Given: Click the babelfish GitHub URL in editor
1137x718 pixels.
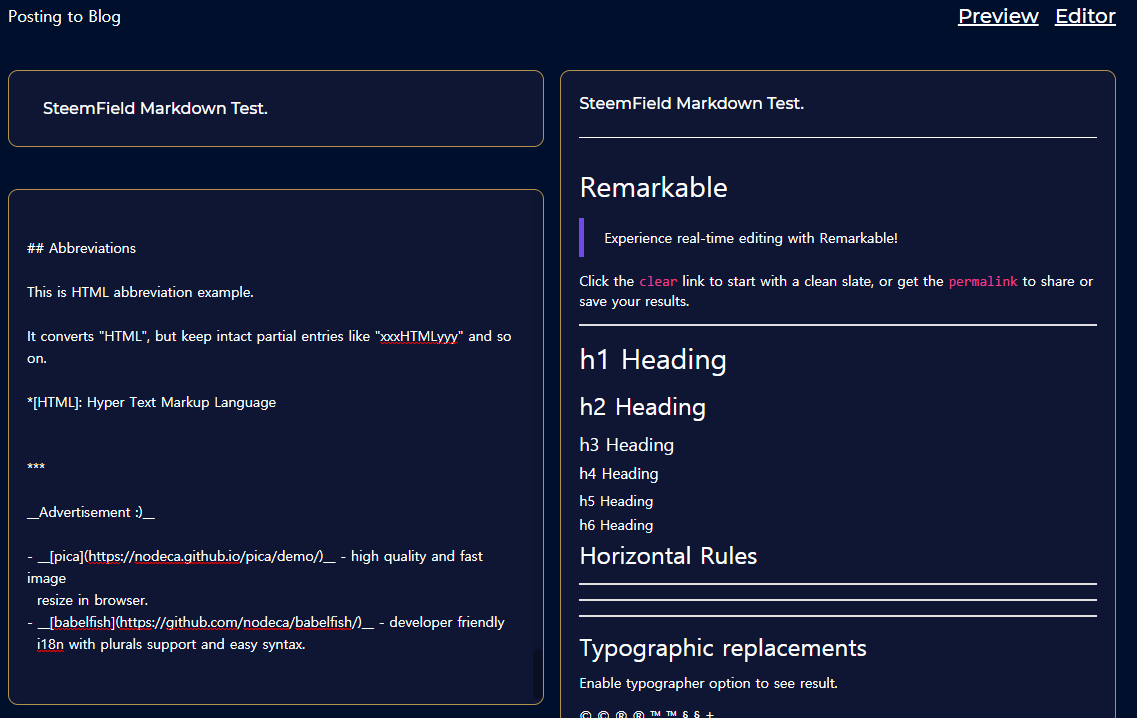Looking at the screenshot, I should point(241,622).
